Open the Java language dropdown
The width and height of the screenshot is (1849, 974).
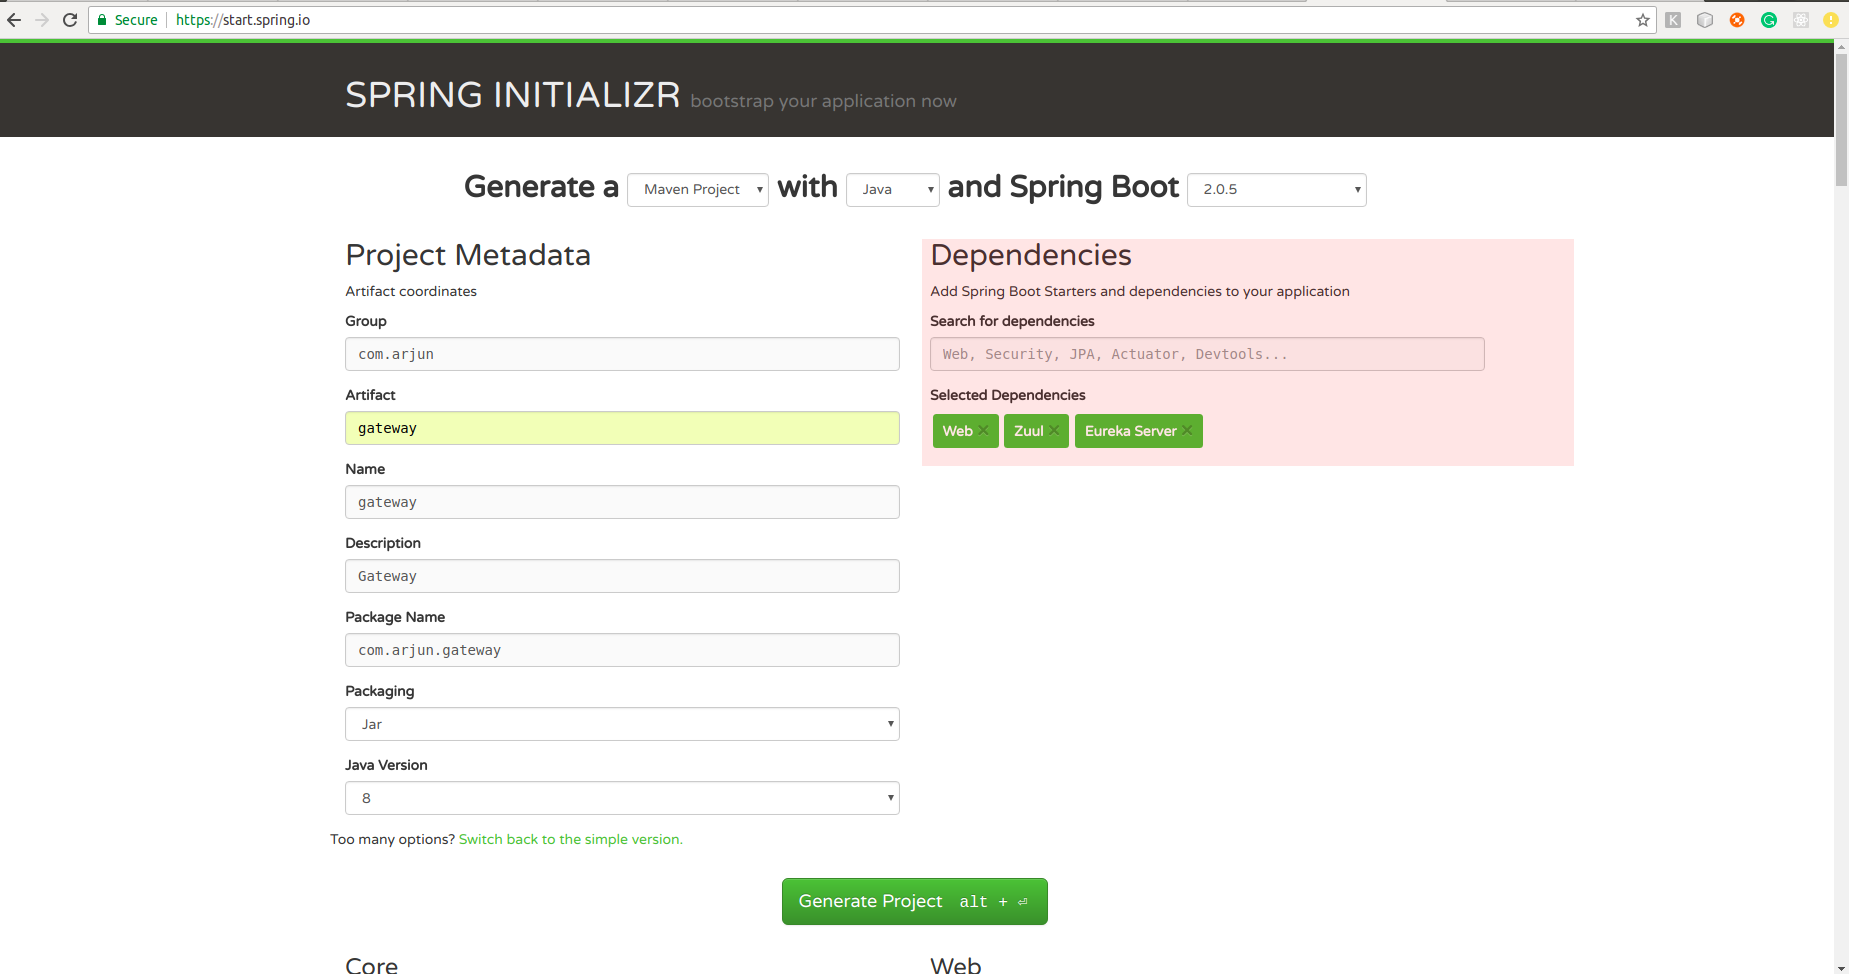pos(892,189)
